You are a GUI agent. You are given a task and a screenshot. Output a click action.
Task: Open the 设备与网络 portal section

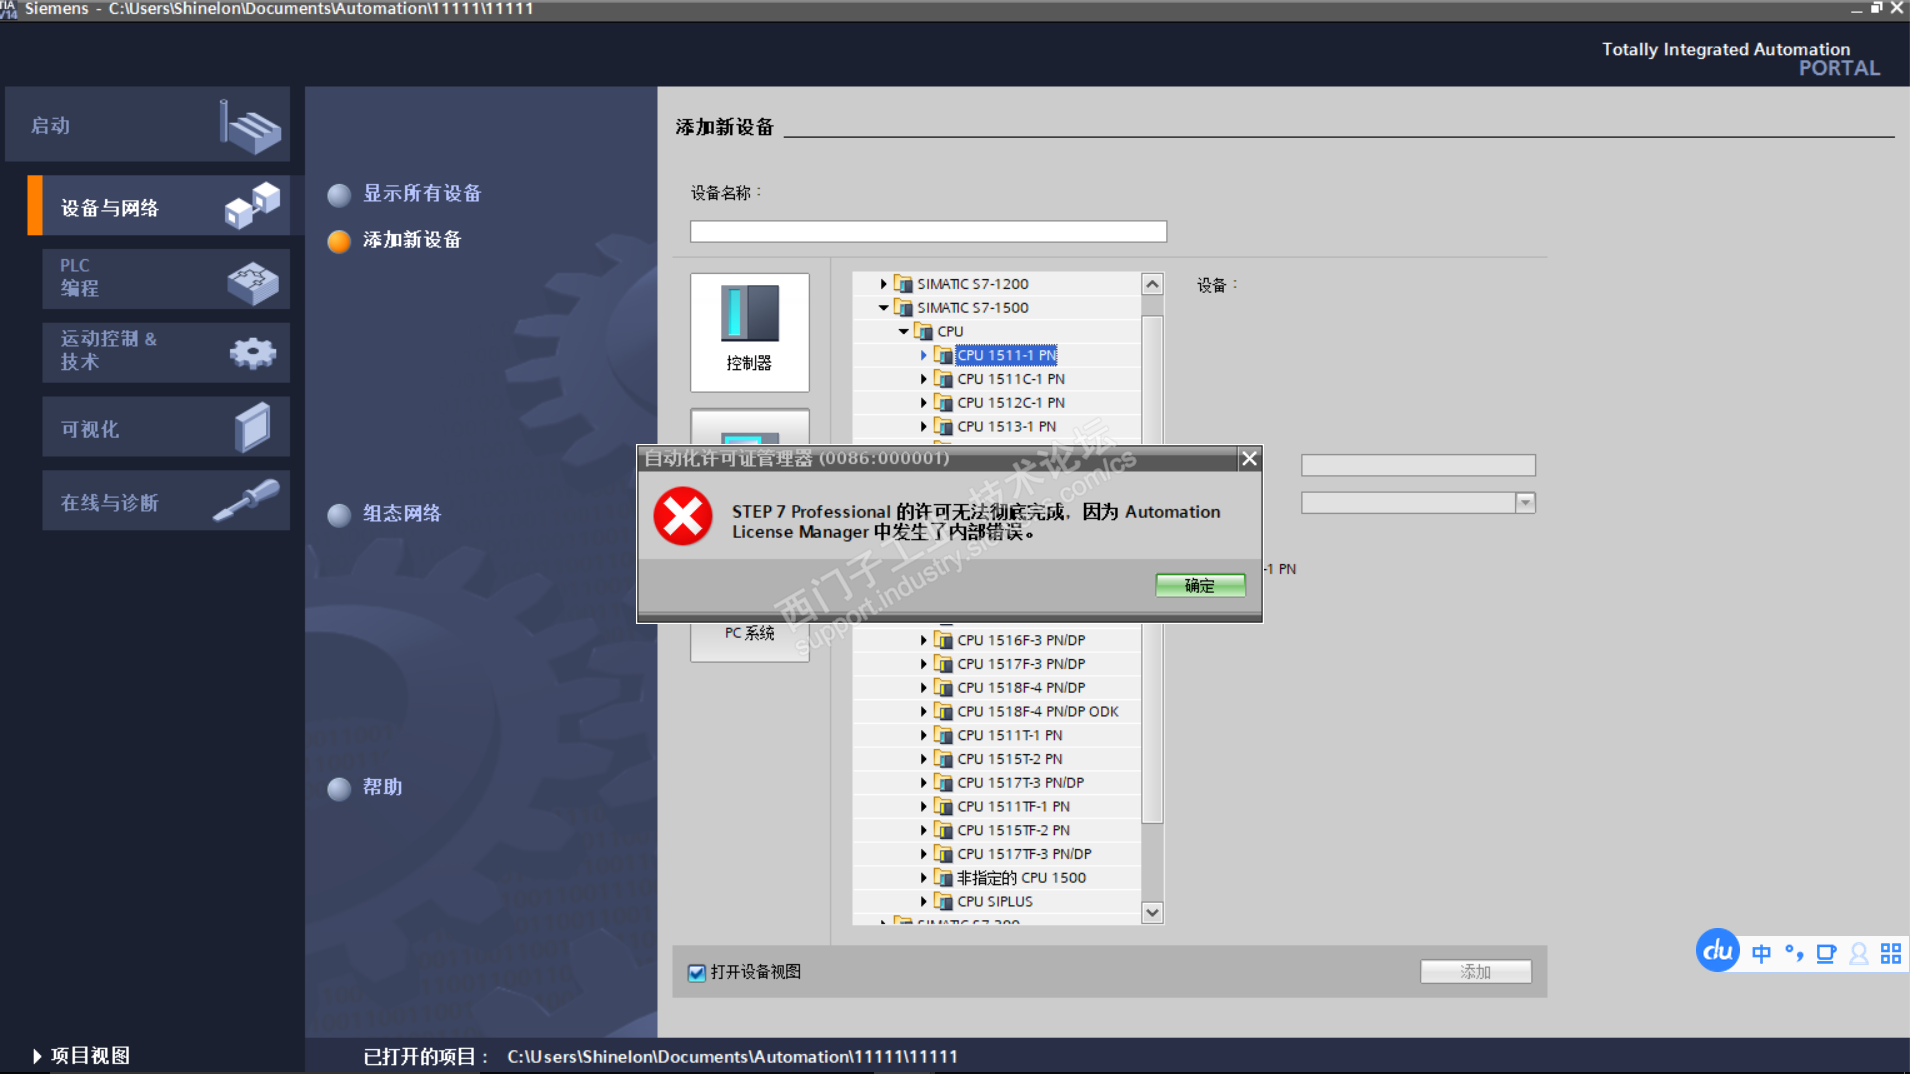(x=159, y=206)
